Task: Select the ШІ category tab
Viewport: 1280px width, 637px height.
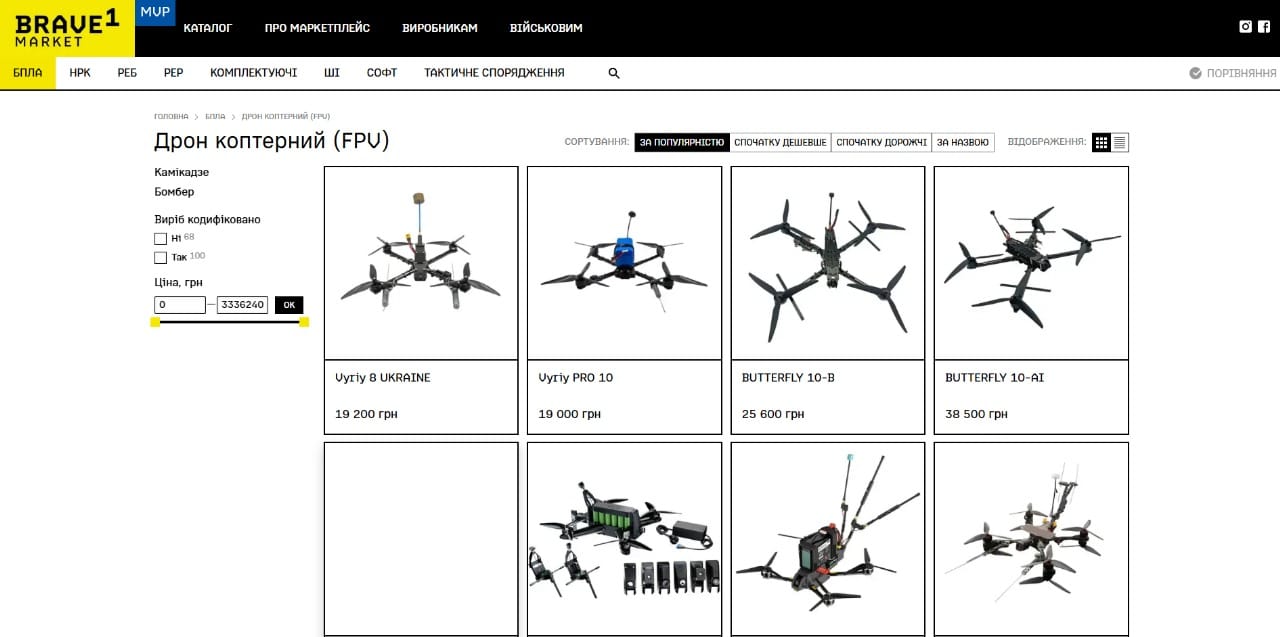Action: (x=332, y=73)
